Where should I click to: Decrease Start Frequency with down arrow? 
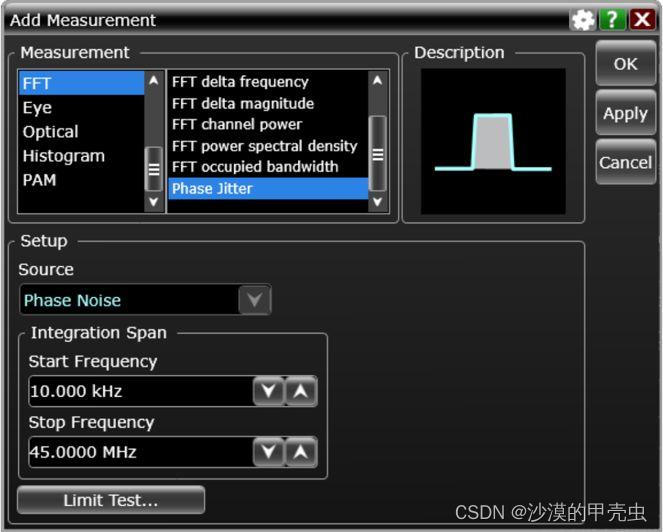[269, 391]
